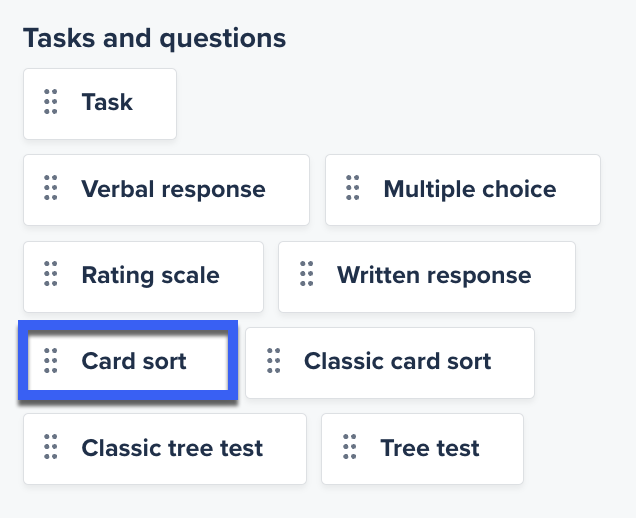This screenshot has height=518, width=636.
Task: Click the drag handle icon on Task
Action: pyautogui.click(x=51, y=103)
